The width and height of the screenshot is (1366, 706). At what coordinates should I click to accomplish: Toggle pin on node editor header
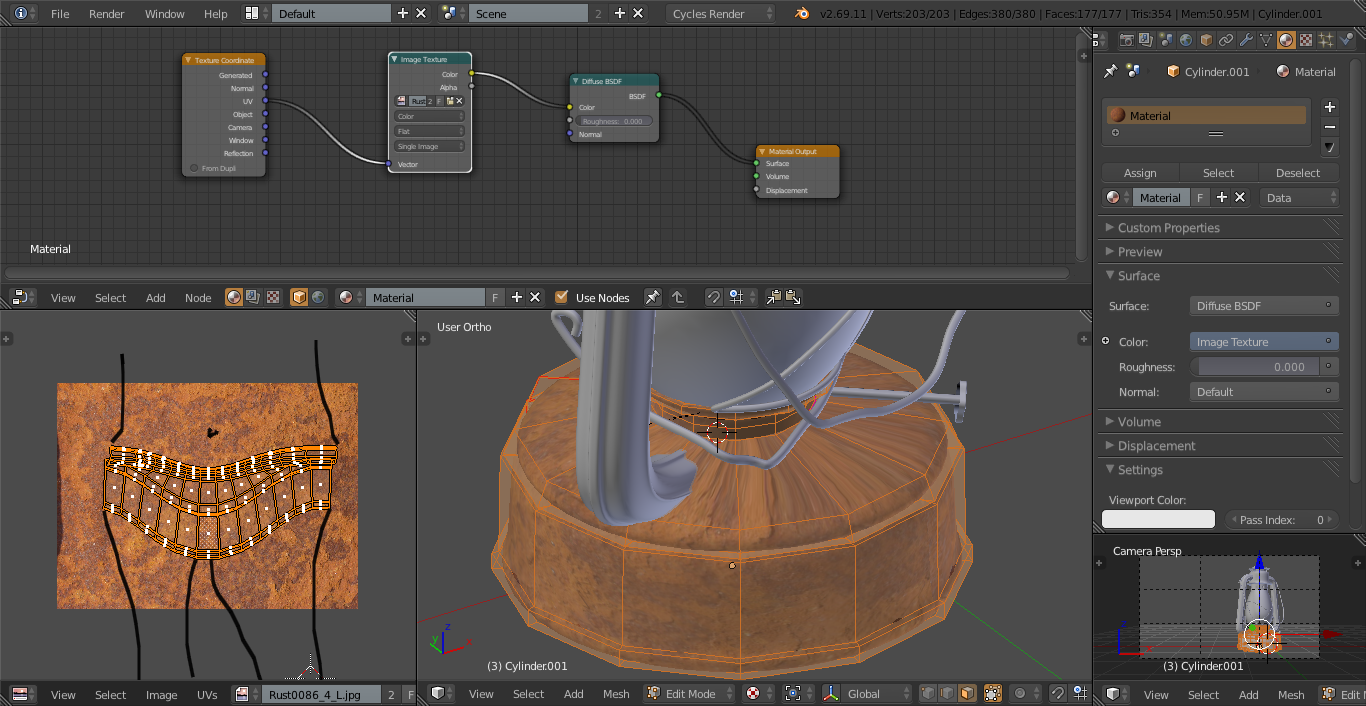point(652,297)
